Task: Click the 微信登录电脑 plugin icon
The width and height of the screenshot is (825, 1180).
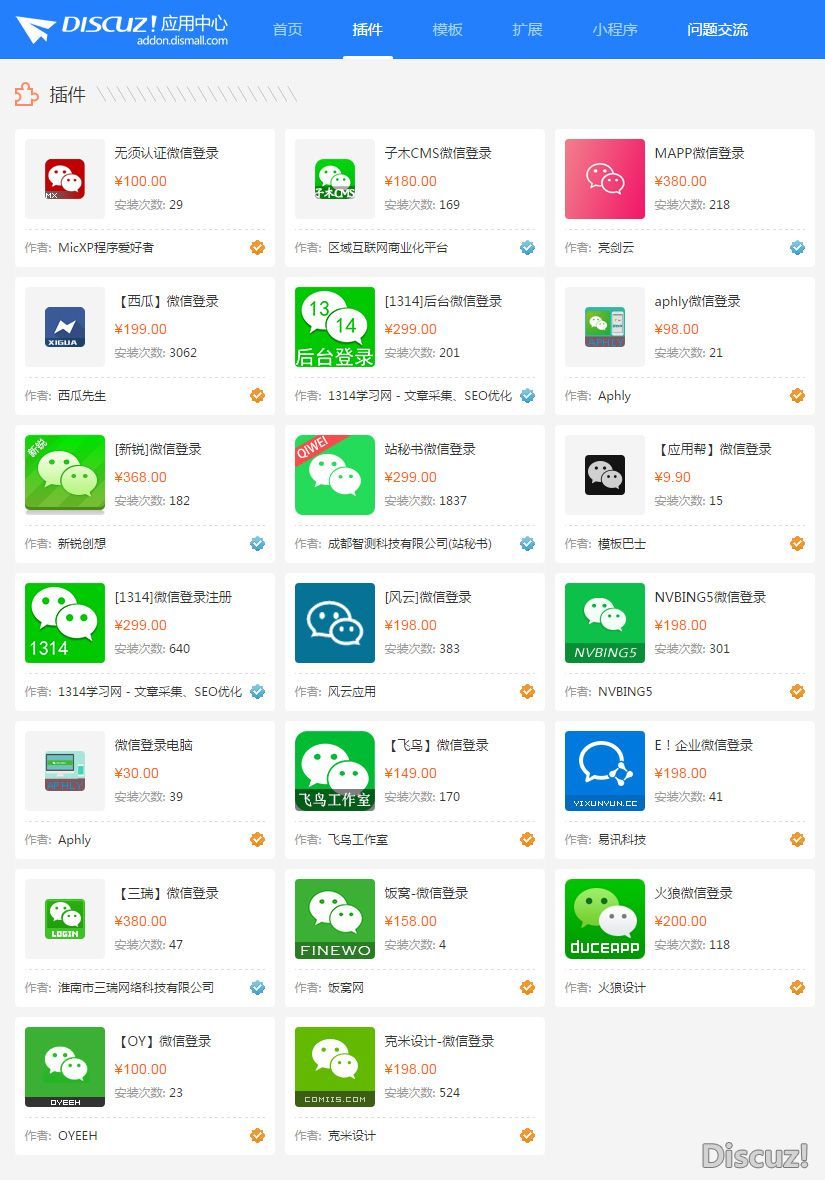Action: pos(65,771)
